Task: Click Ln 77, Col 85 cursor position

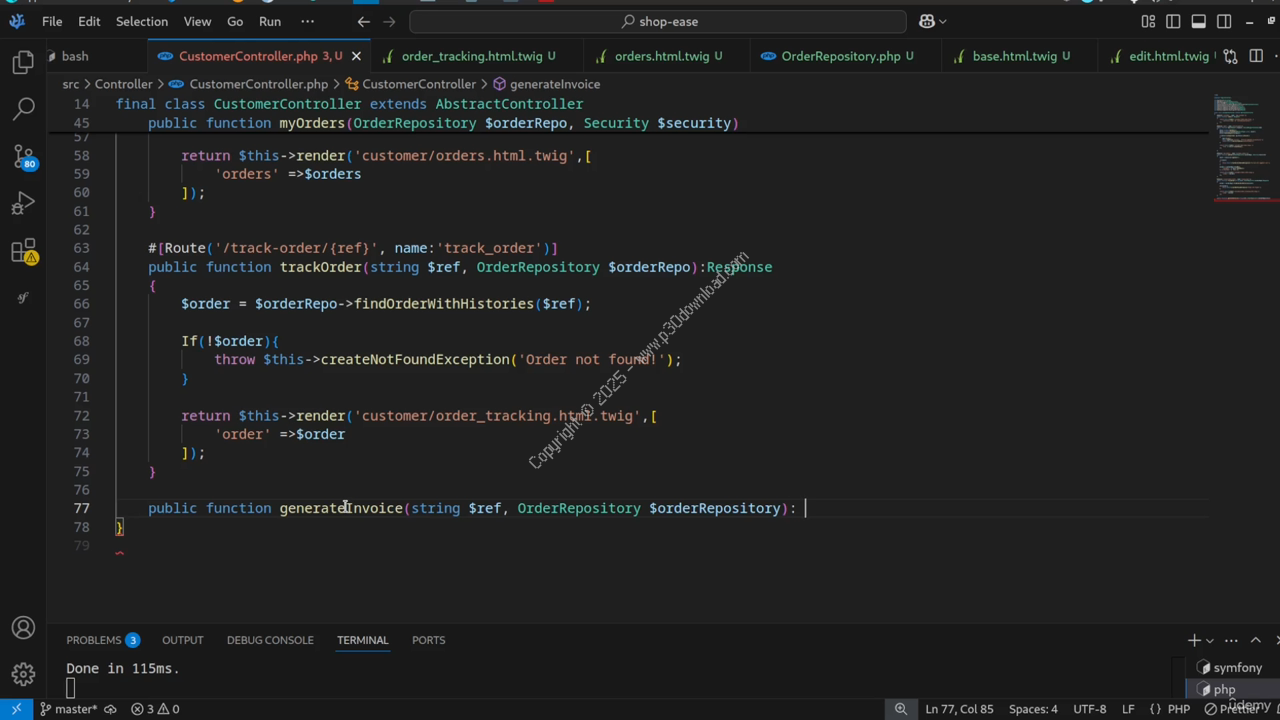Action: [960, 709]
